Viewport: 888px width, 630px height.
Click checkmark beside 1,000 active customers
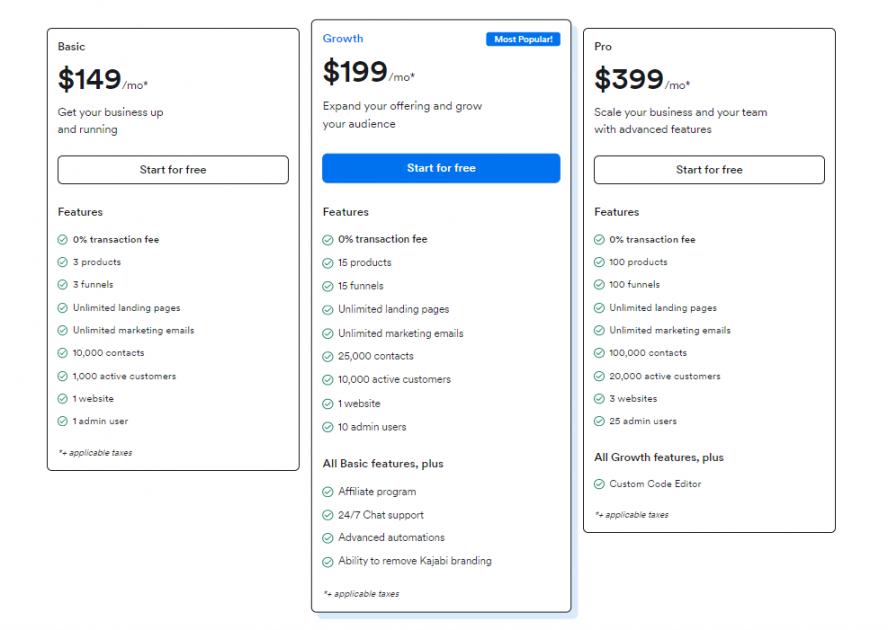(63, 376)
